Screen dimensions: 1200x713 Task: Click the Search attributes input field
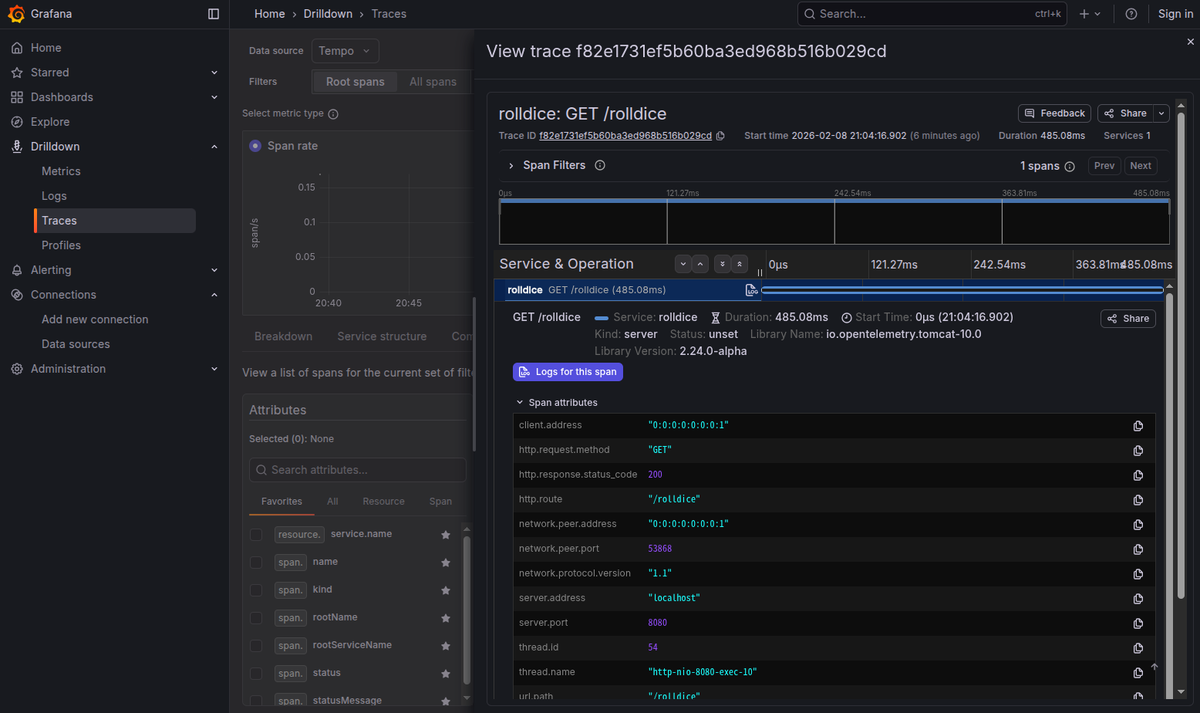pos(357,470)
